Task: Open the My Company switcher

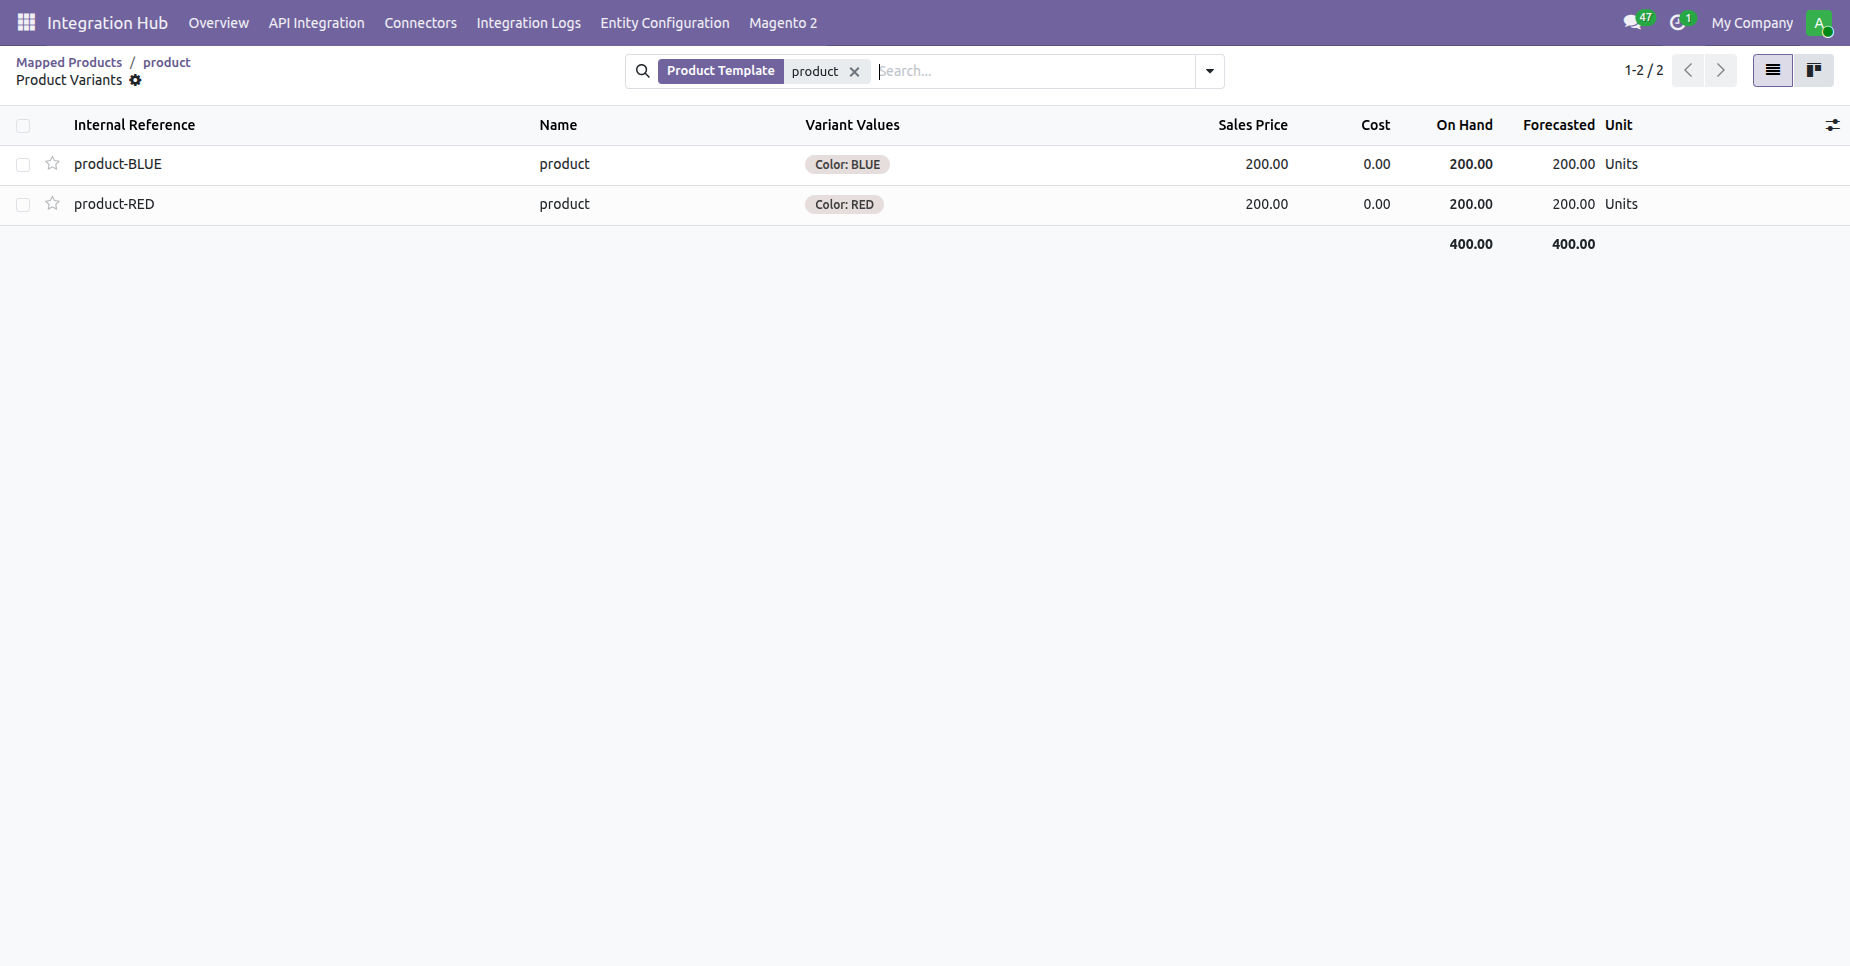Action: tap(1752, 23)
